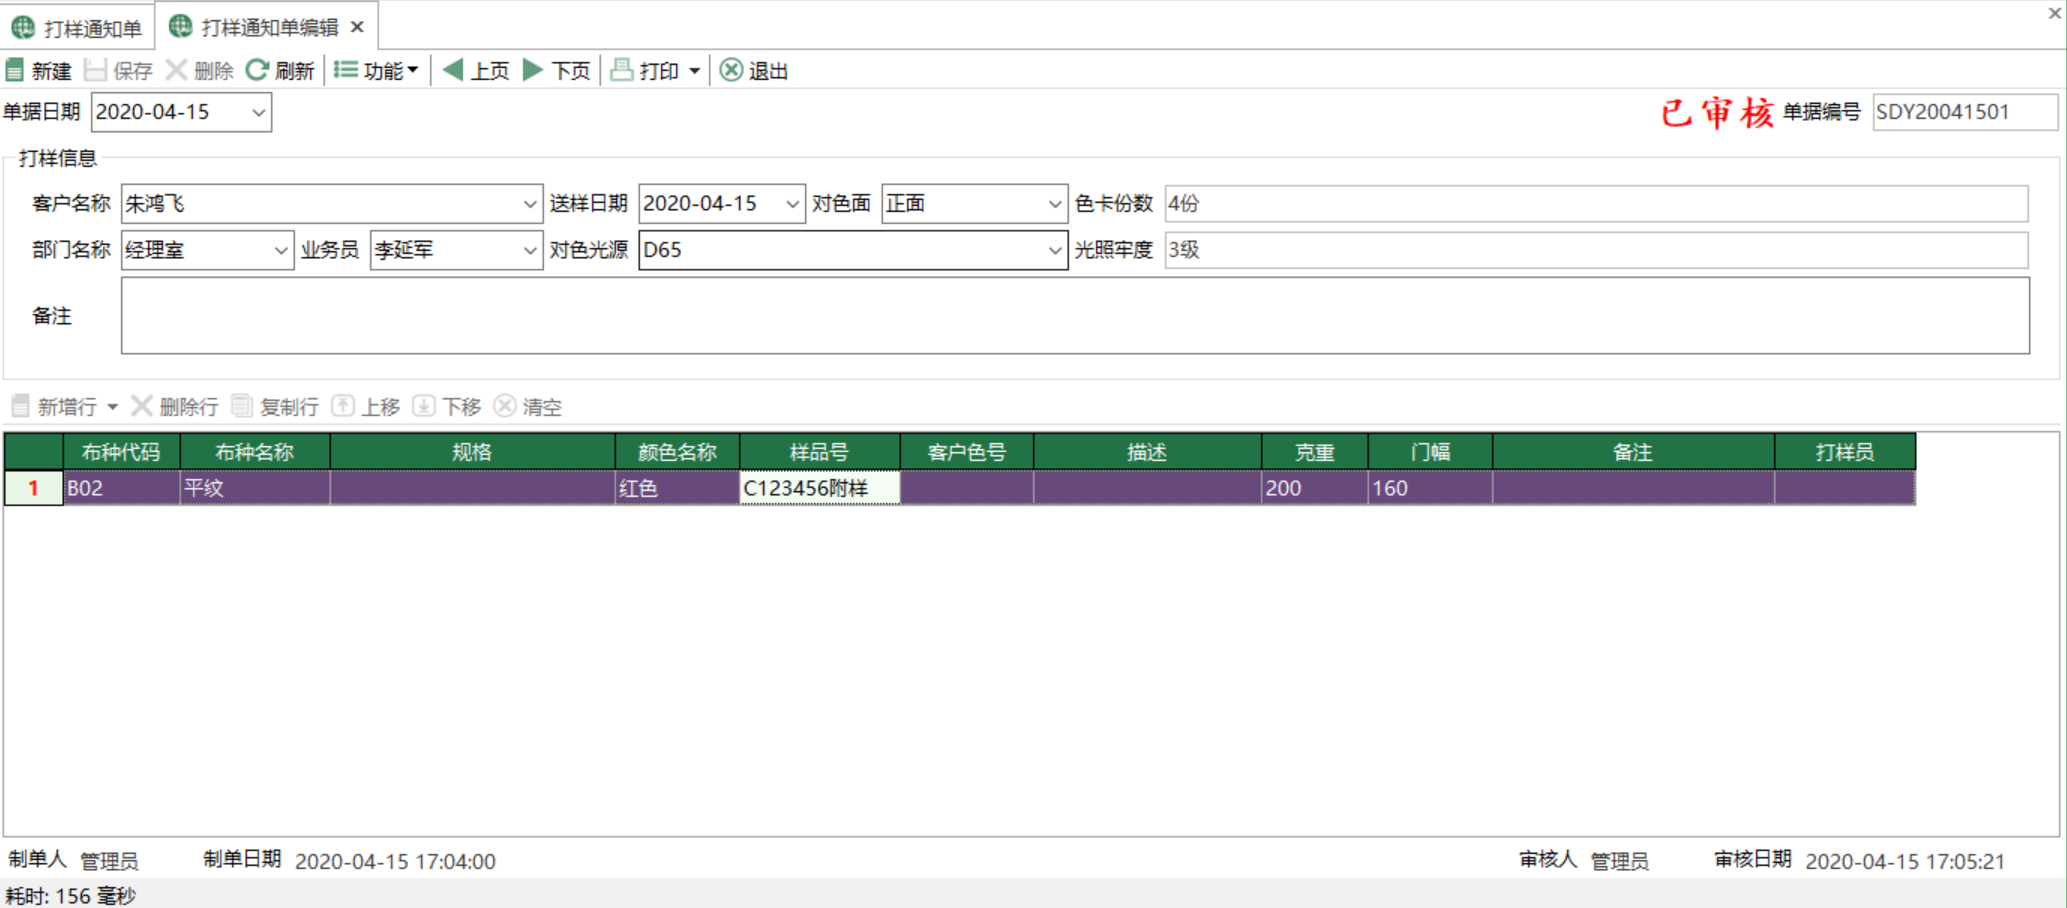Click the 描述 column header

tap(1147, 452)
